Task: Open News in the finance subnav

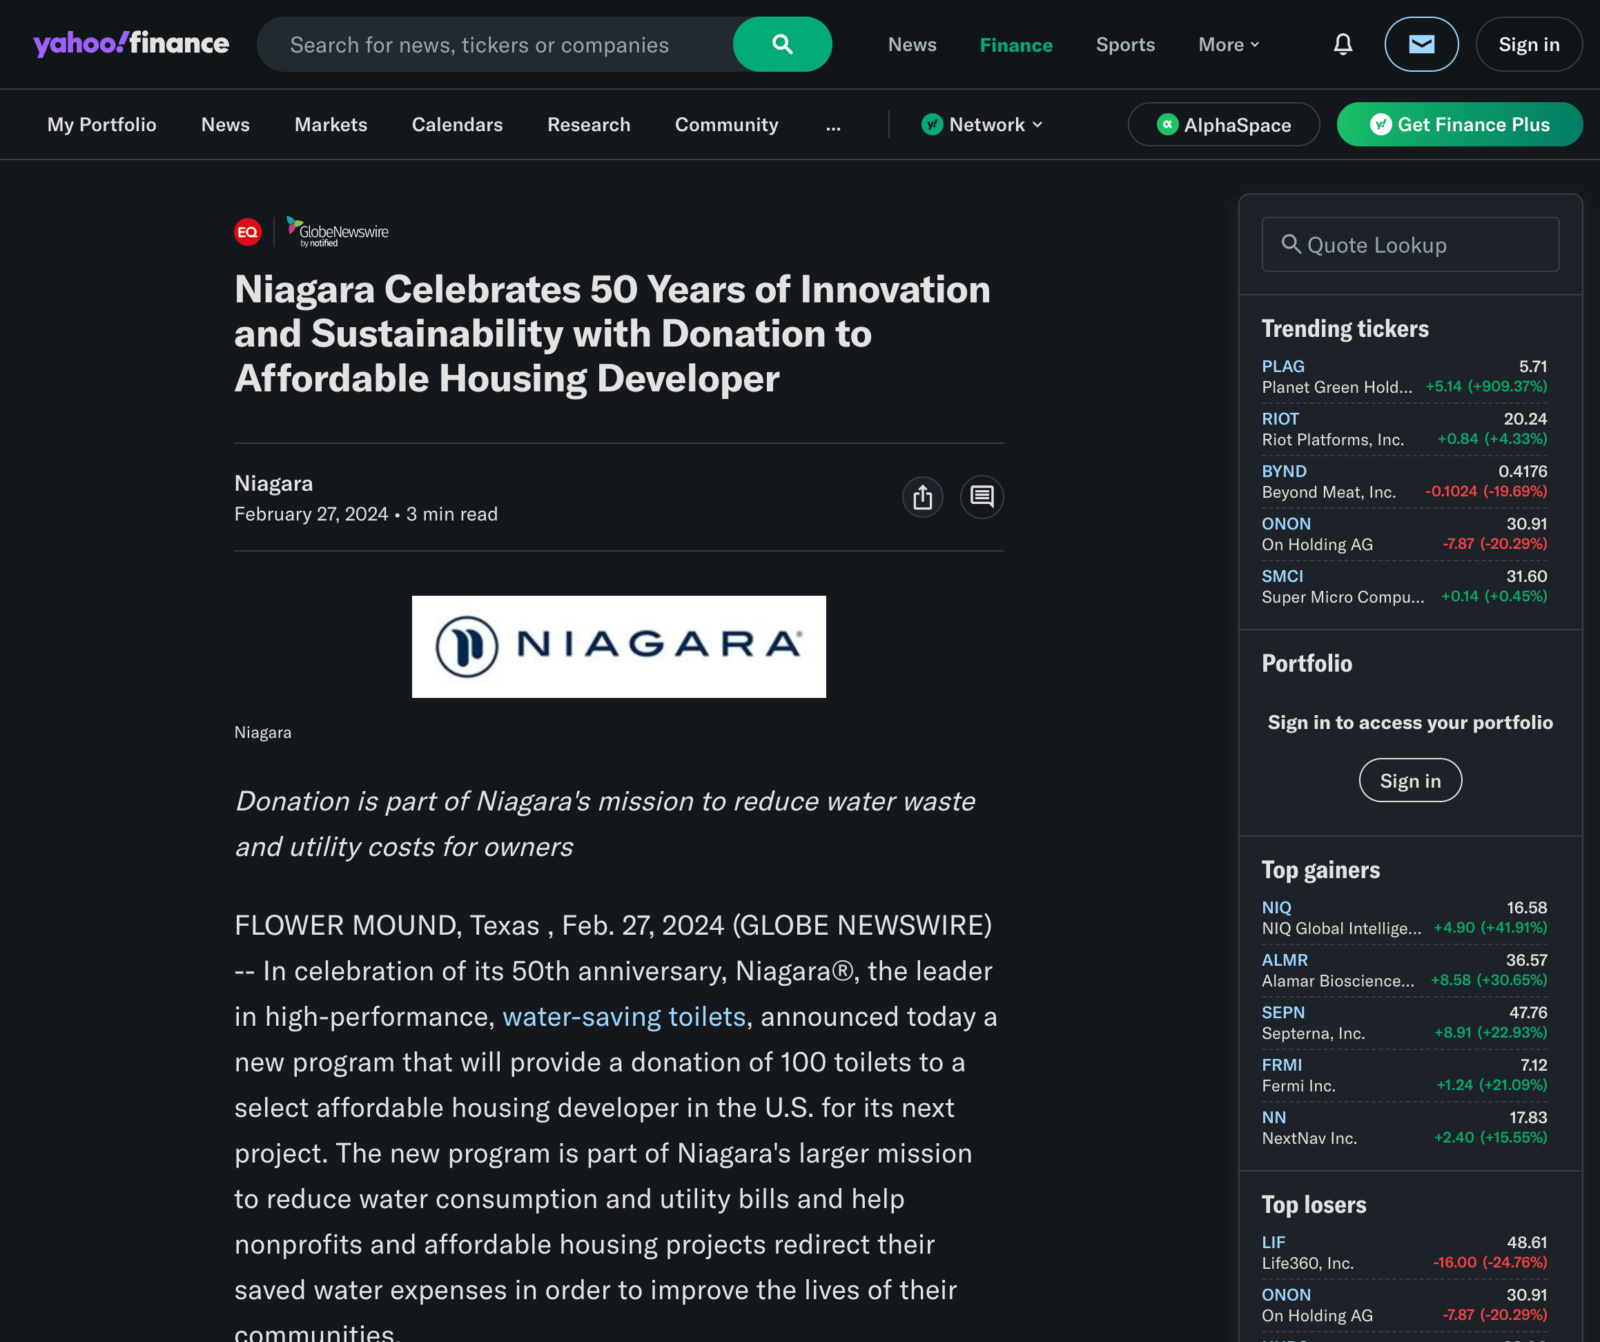Action: click(225, 124)
